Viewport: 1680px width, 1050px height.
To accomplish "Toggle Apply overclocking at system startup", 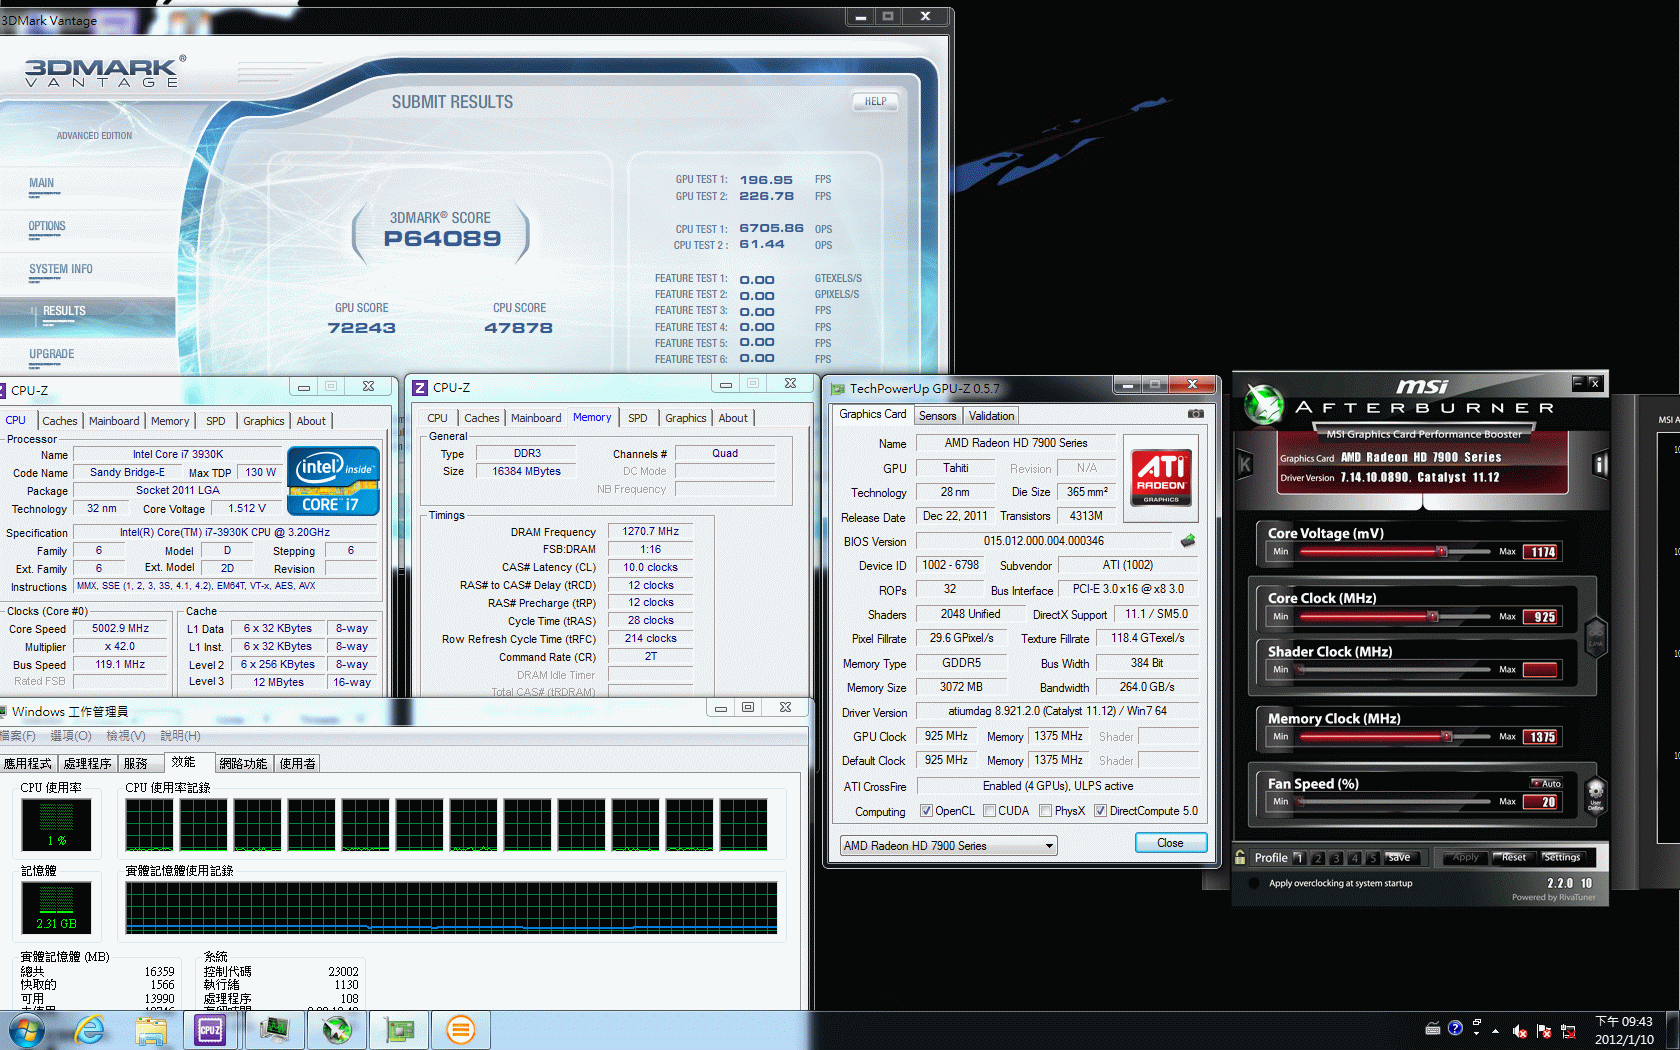I will tap(1254, 883).
